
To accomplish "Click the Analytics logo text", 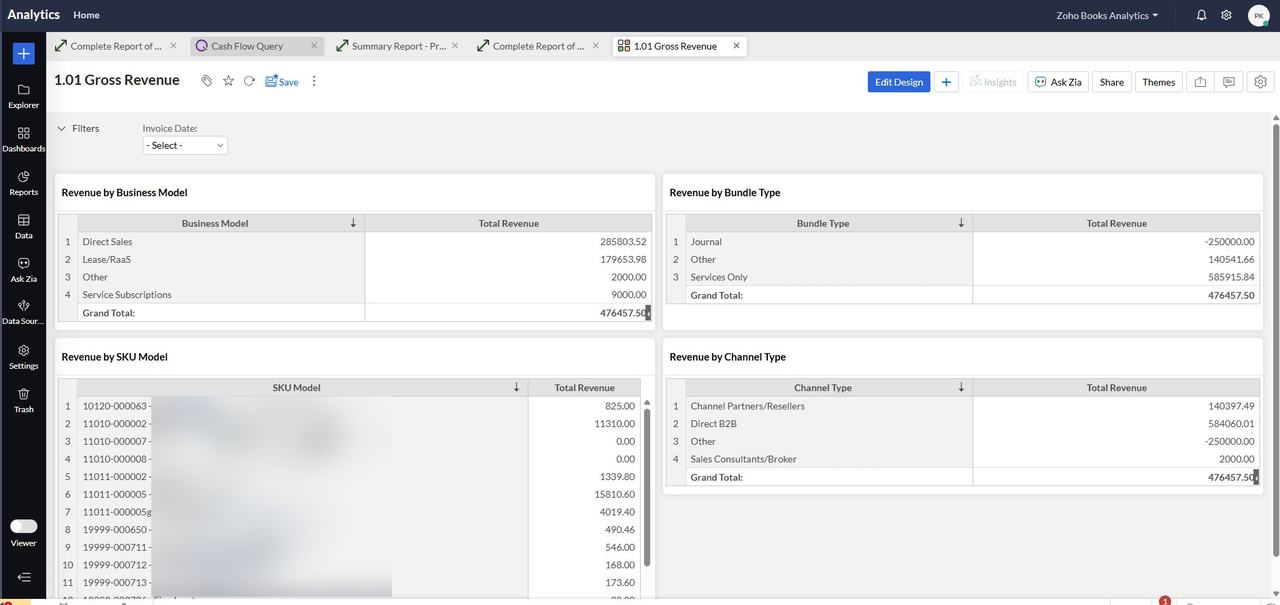I will (x=33, y=15).
